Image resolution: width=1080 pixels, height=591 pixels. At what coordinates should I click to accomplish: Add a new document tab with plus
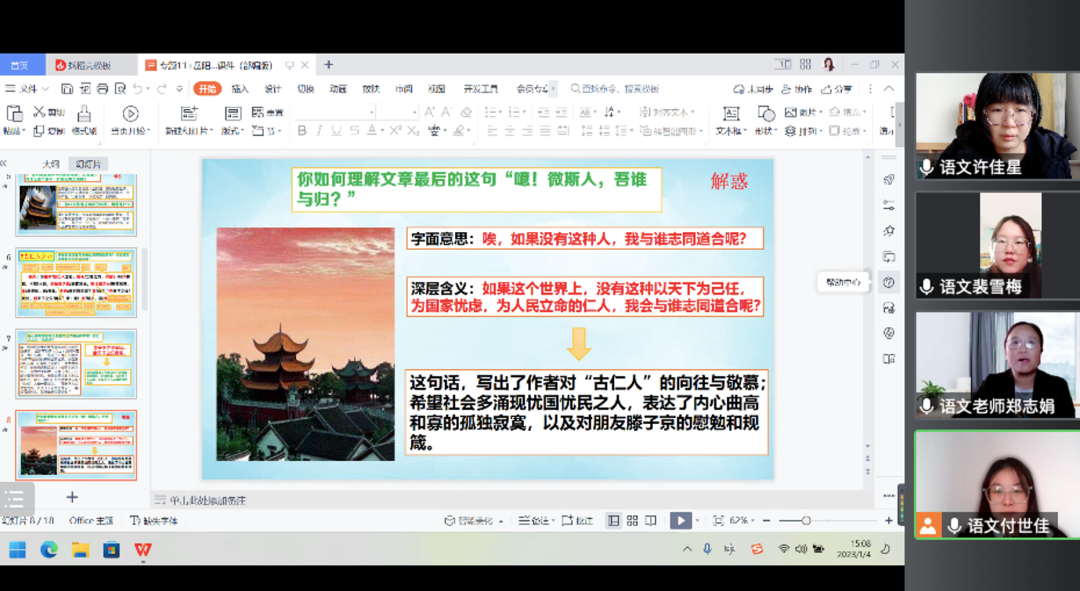pyautogui.click(x=329, y=65)
